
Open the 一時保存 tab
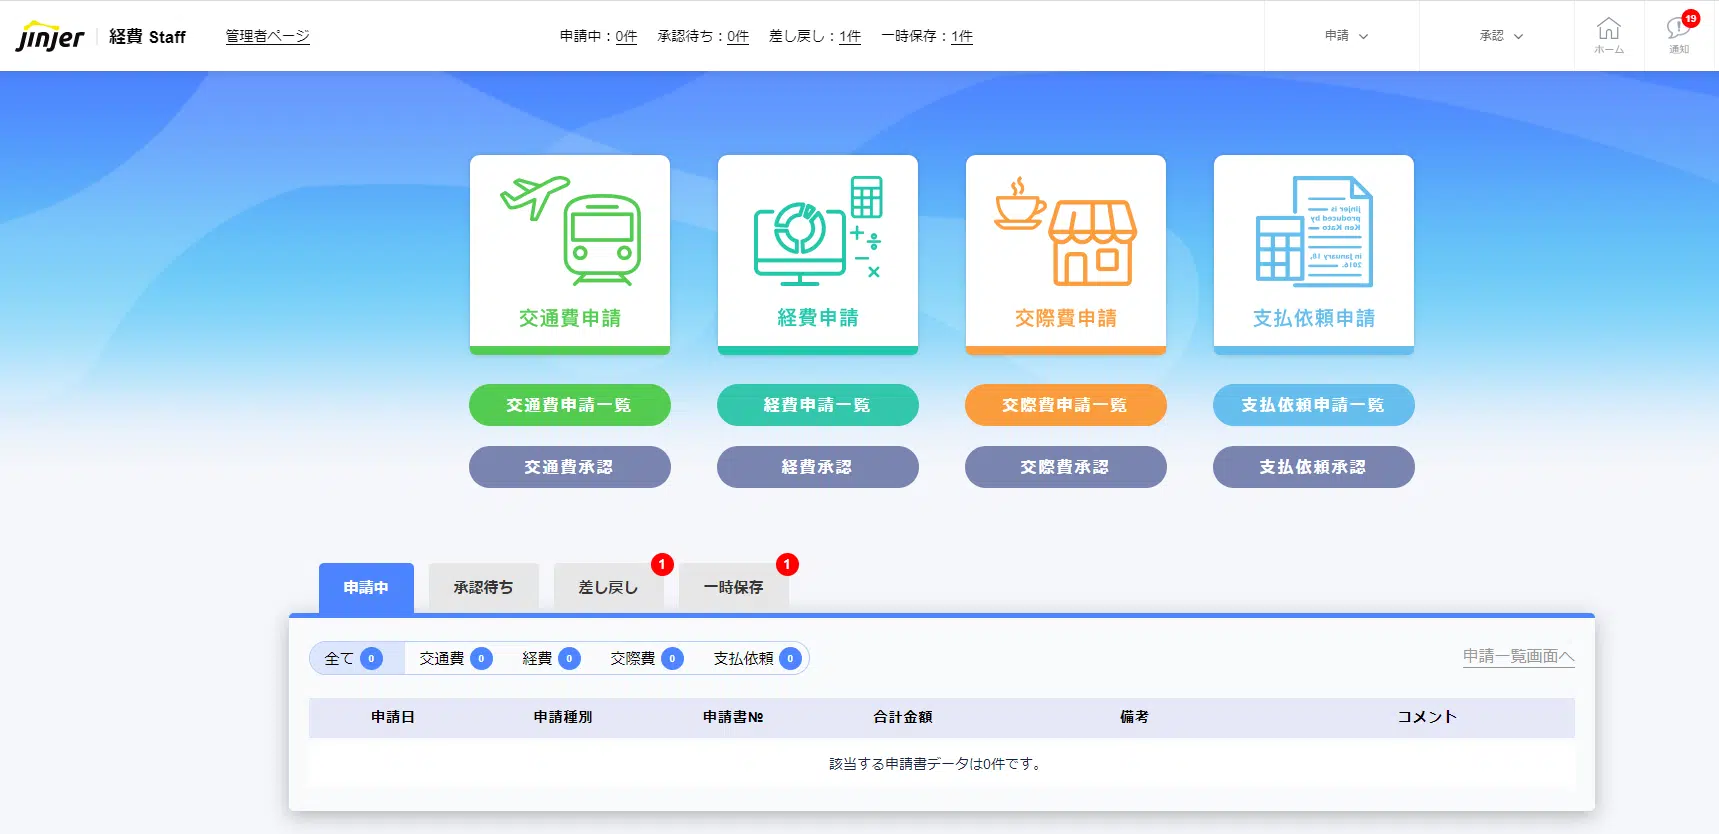(733, 587)
